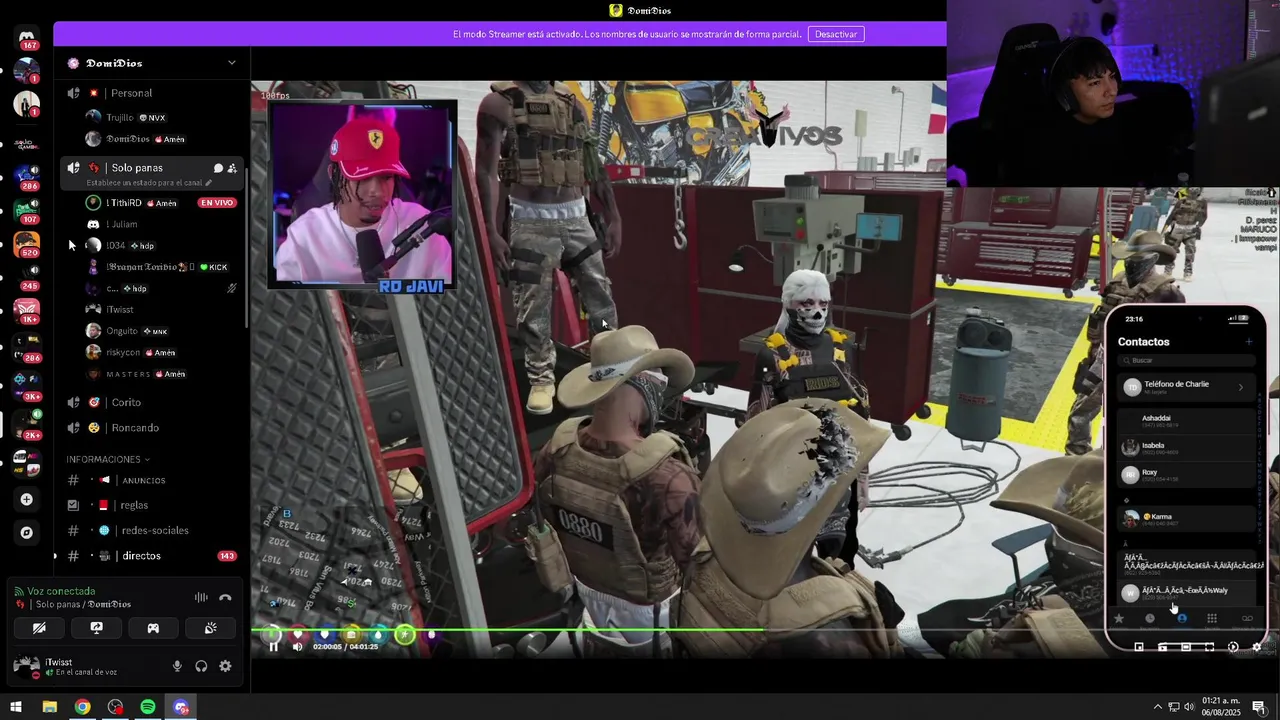
Task: Mute microphone in user panel
Action: click(x=177, y=666)
